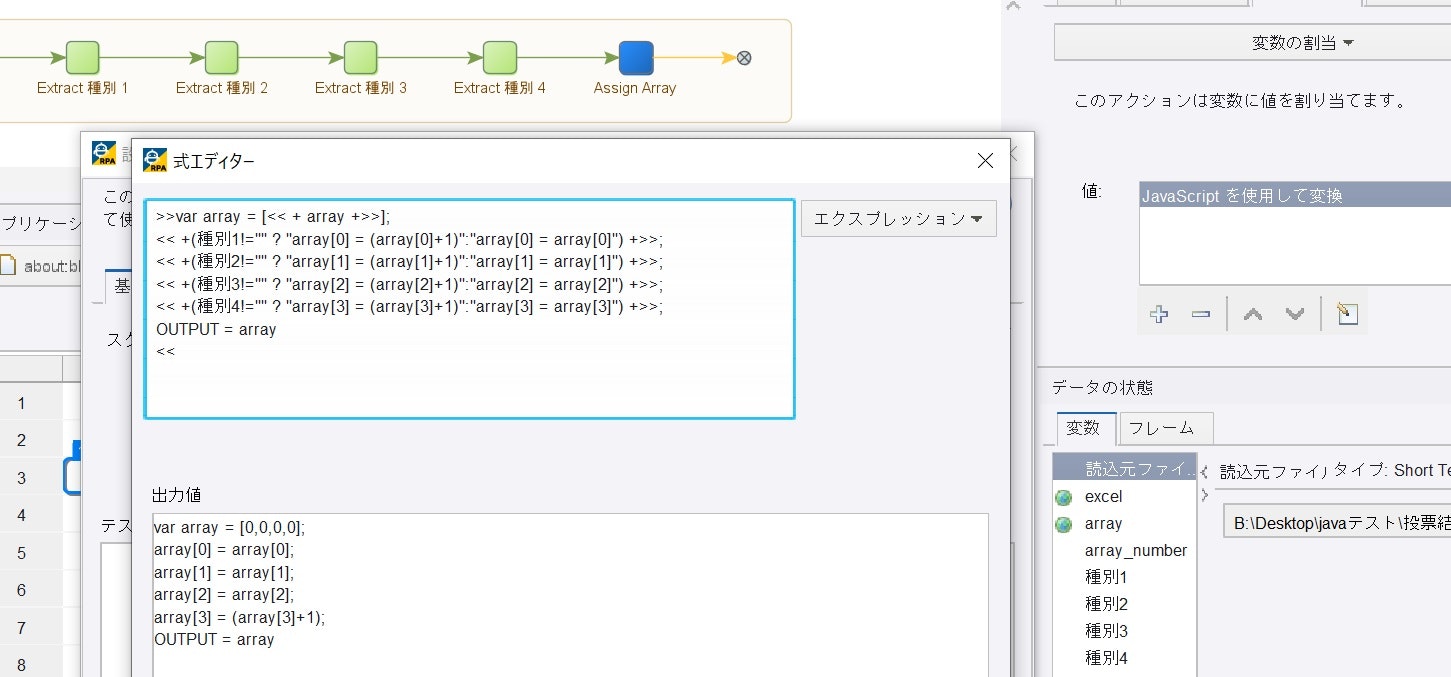
Task: Move the value up with arrow icon
Action: coord(1252,314)
